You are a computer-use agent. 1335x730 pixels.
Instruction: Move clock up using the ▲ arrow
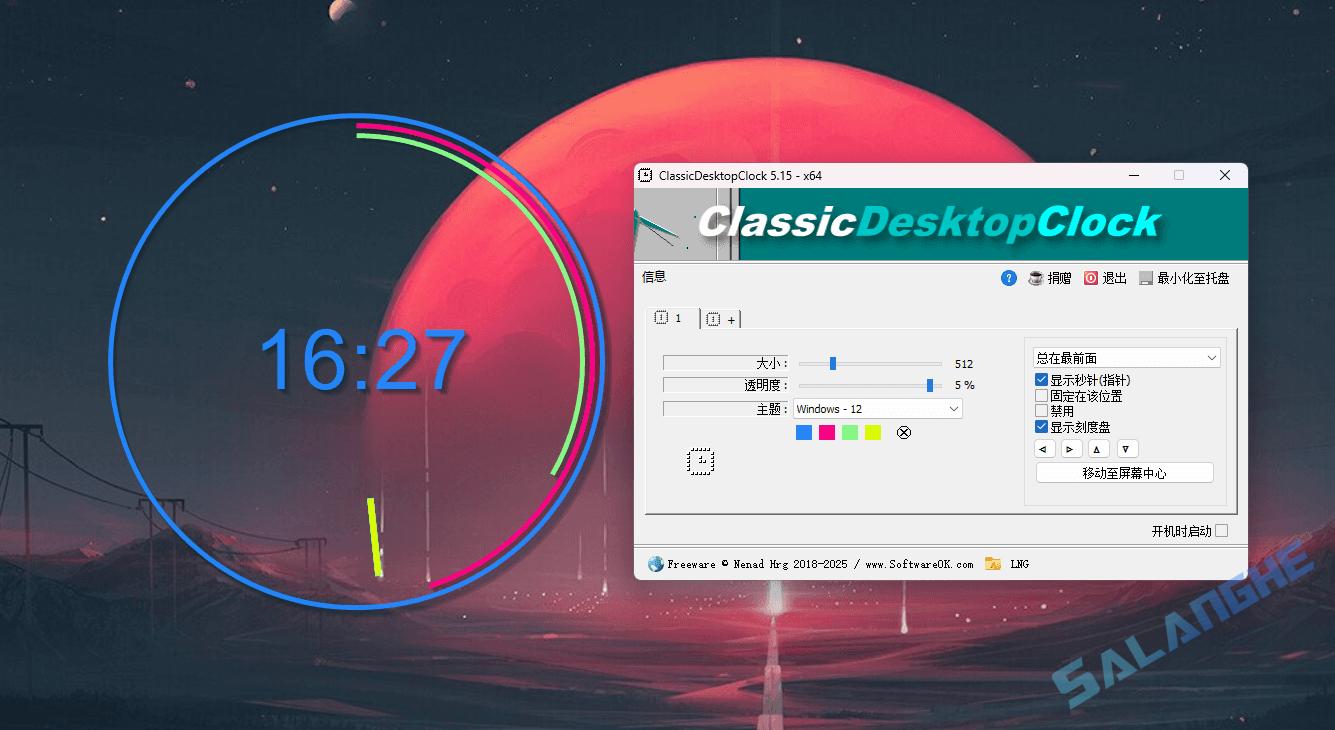click(x=1098, y=448)
